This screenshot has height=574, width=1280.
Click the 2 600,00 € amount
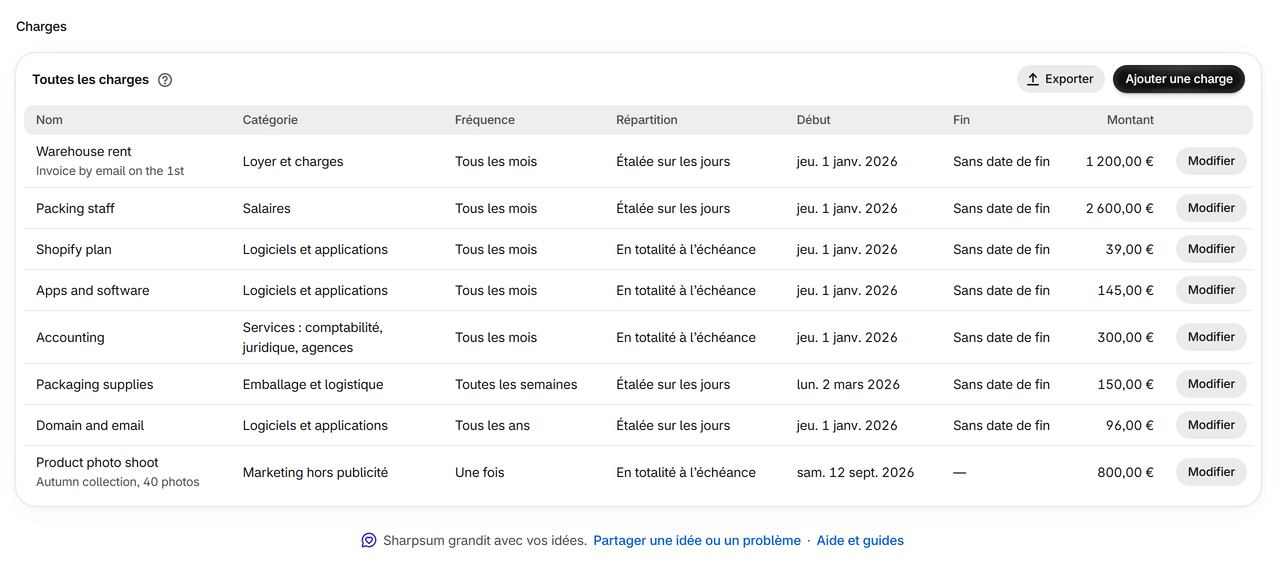coord(1120,209)
